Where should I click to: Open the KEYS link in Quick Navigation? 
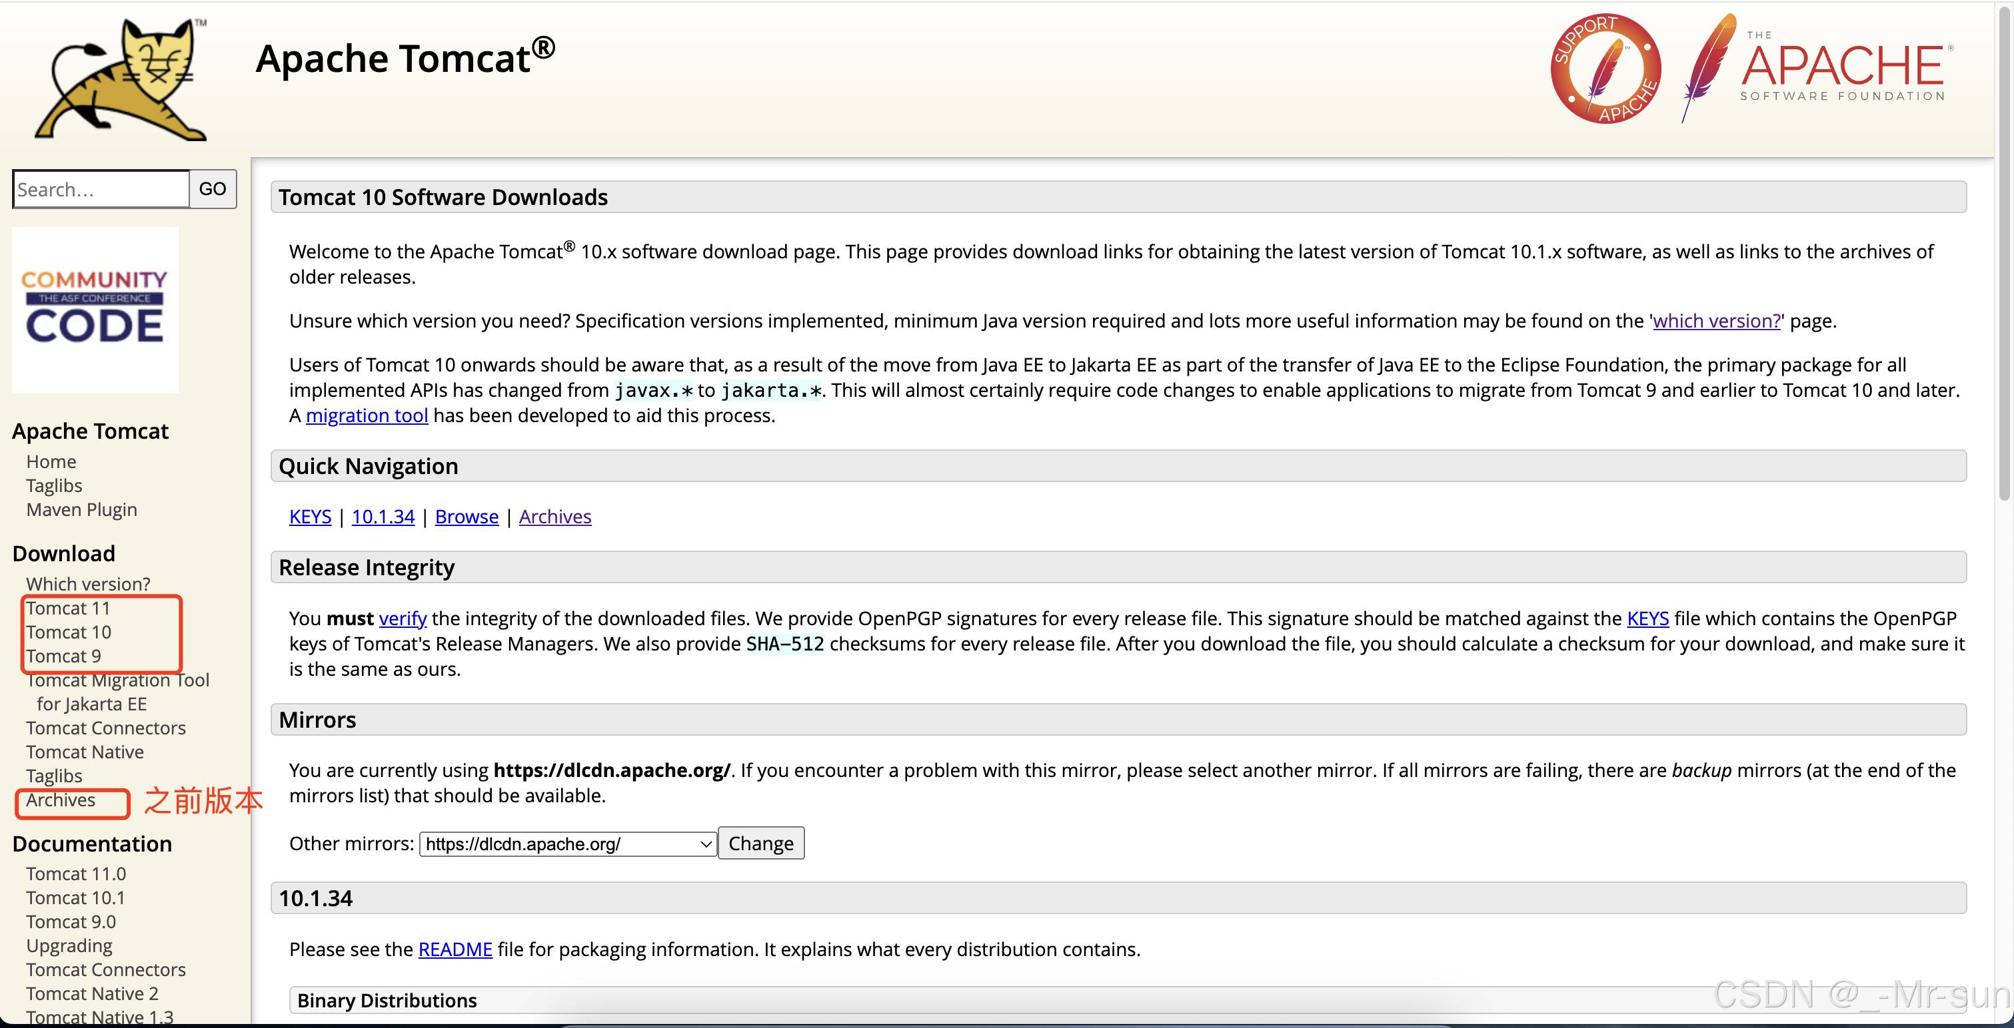[310, 516]
